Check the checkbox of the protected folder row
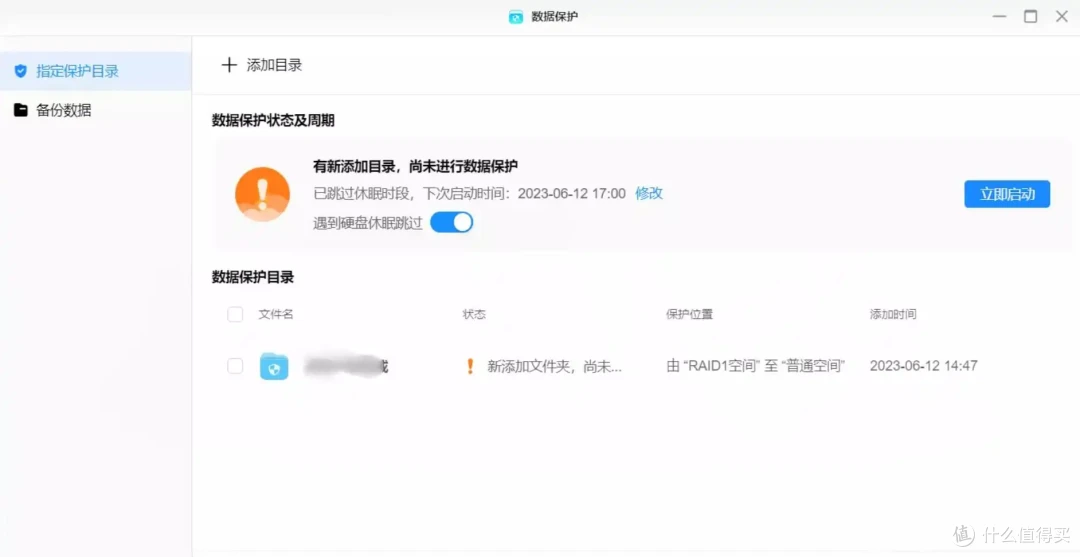Viewport: 1080px width, 557px height. 235,366
